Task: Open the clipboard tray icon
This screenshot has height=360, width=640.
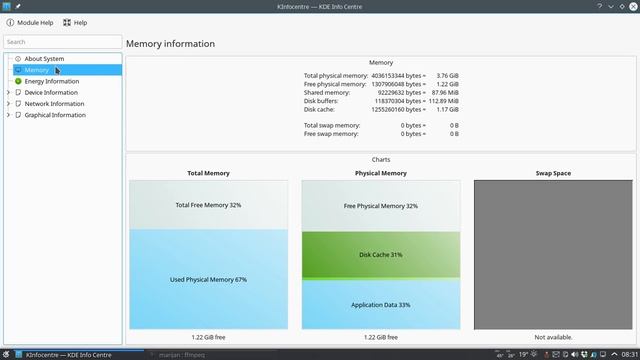Action: (566, 354)
